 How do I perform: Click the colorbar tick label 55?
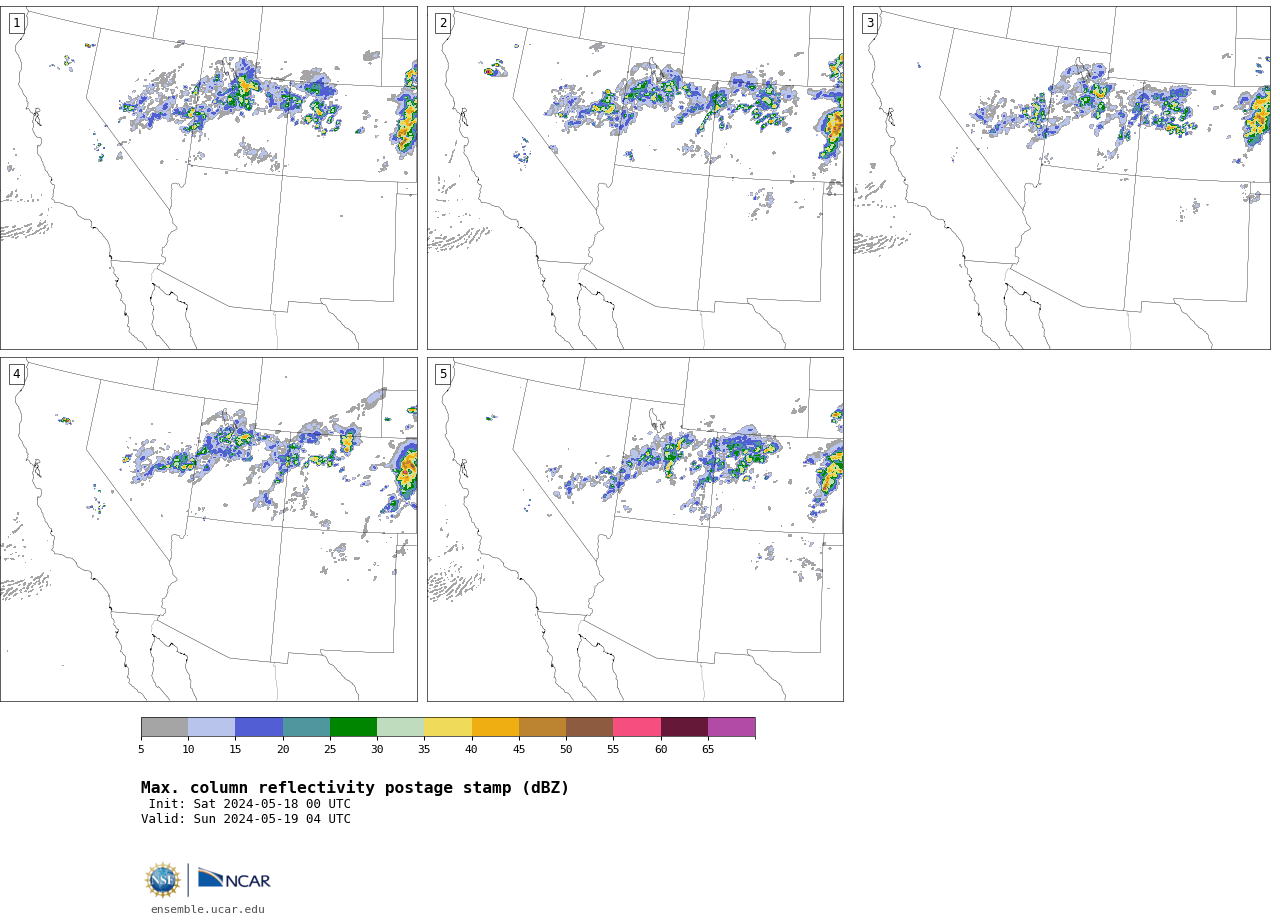click(613, 749)
